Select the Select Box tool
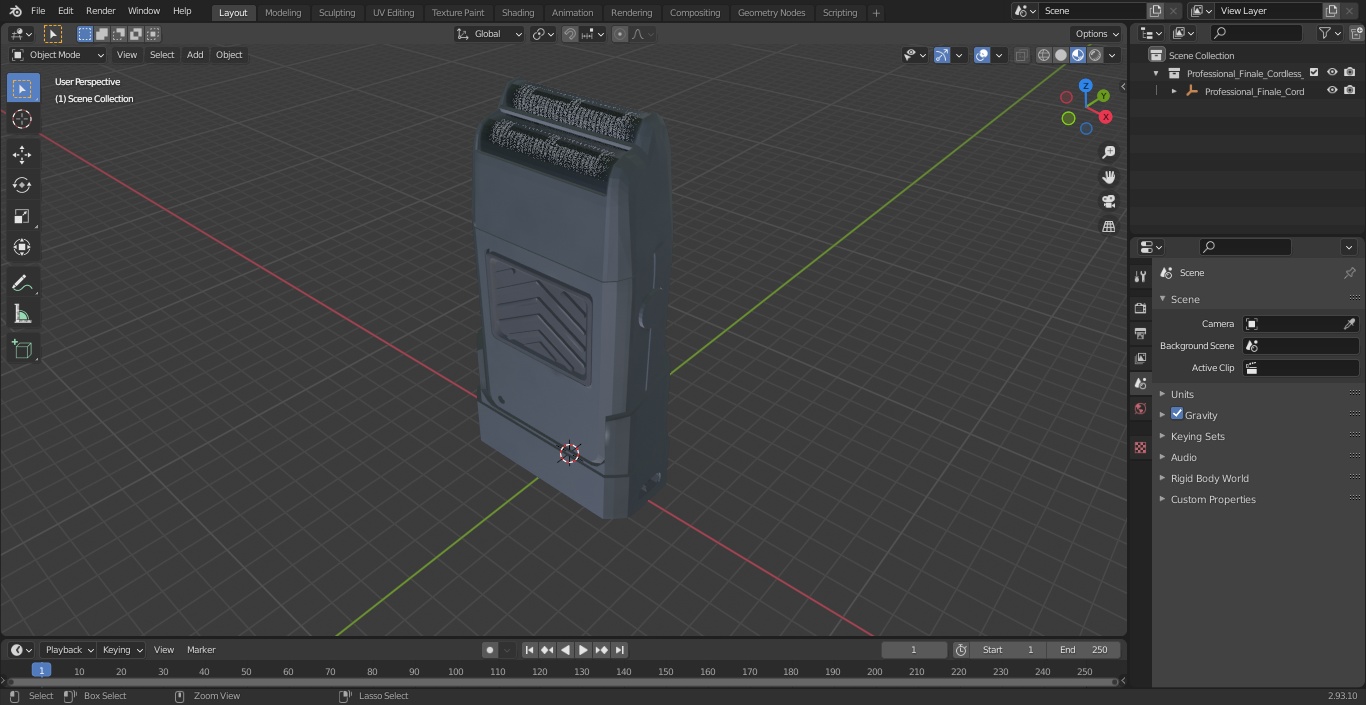This screenshot has width=1366, height=705. (22, 88)
